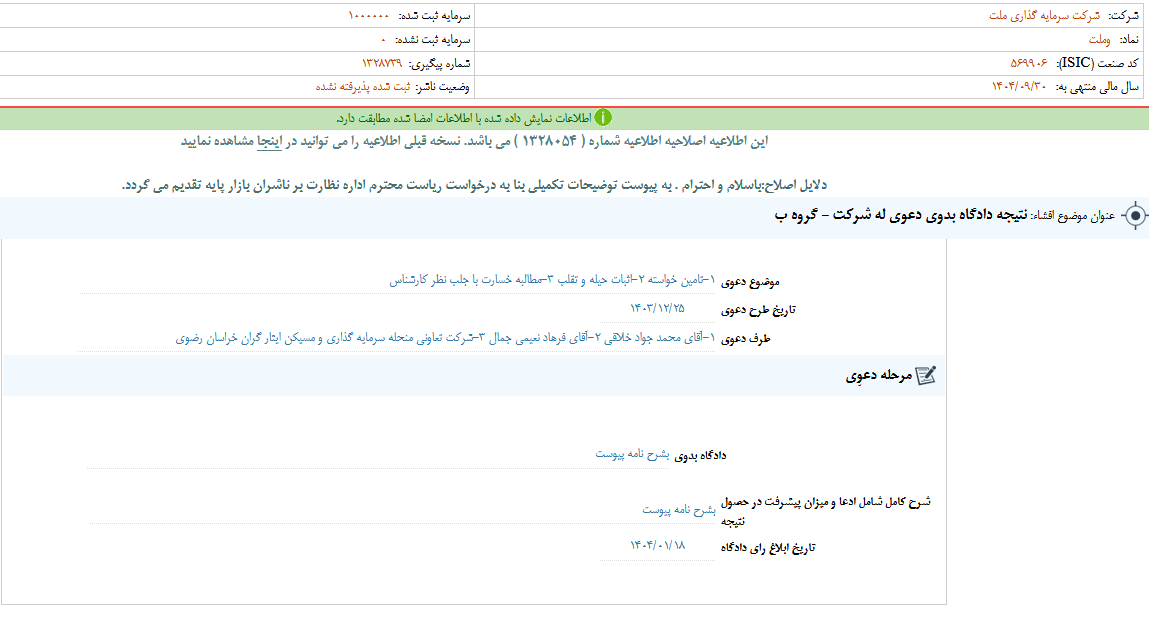This screenshot has height=620, width=1149.
Task: Click the company name شرکت سرمایه گذاری ملت
Action: (1044, 15)
